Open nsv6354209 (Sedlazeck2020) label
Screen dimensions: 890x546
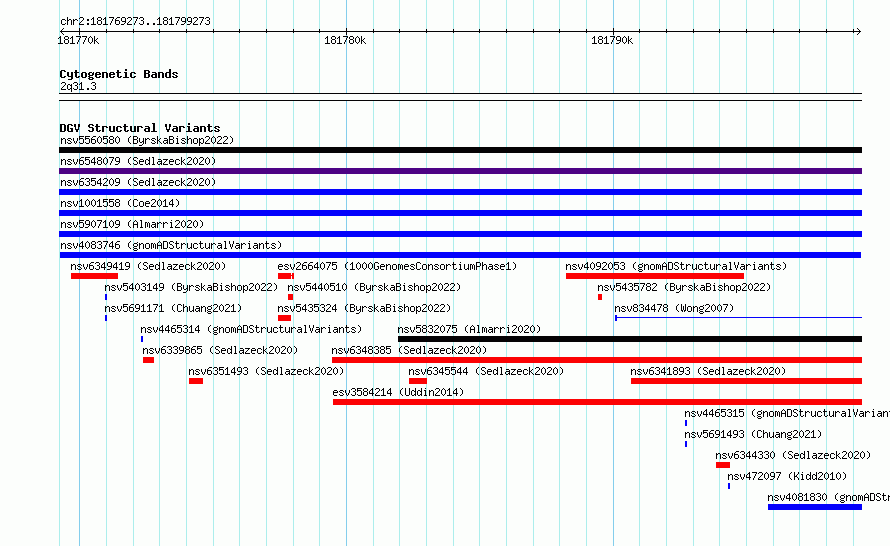coord(138,182)
